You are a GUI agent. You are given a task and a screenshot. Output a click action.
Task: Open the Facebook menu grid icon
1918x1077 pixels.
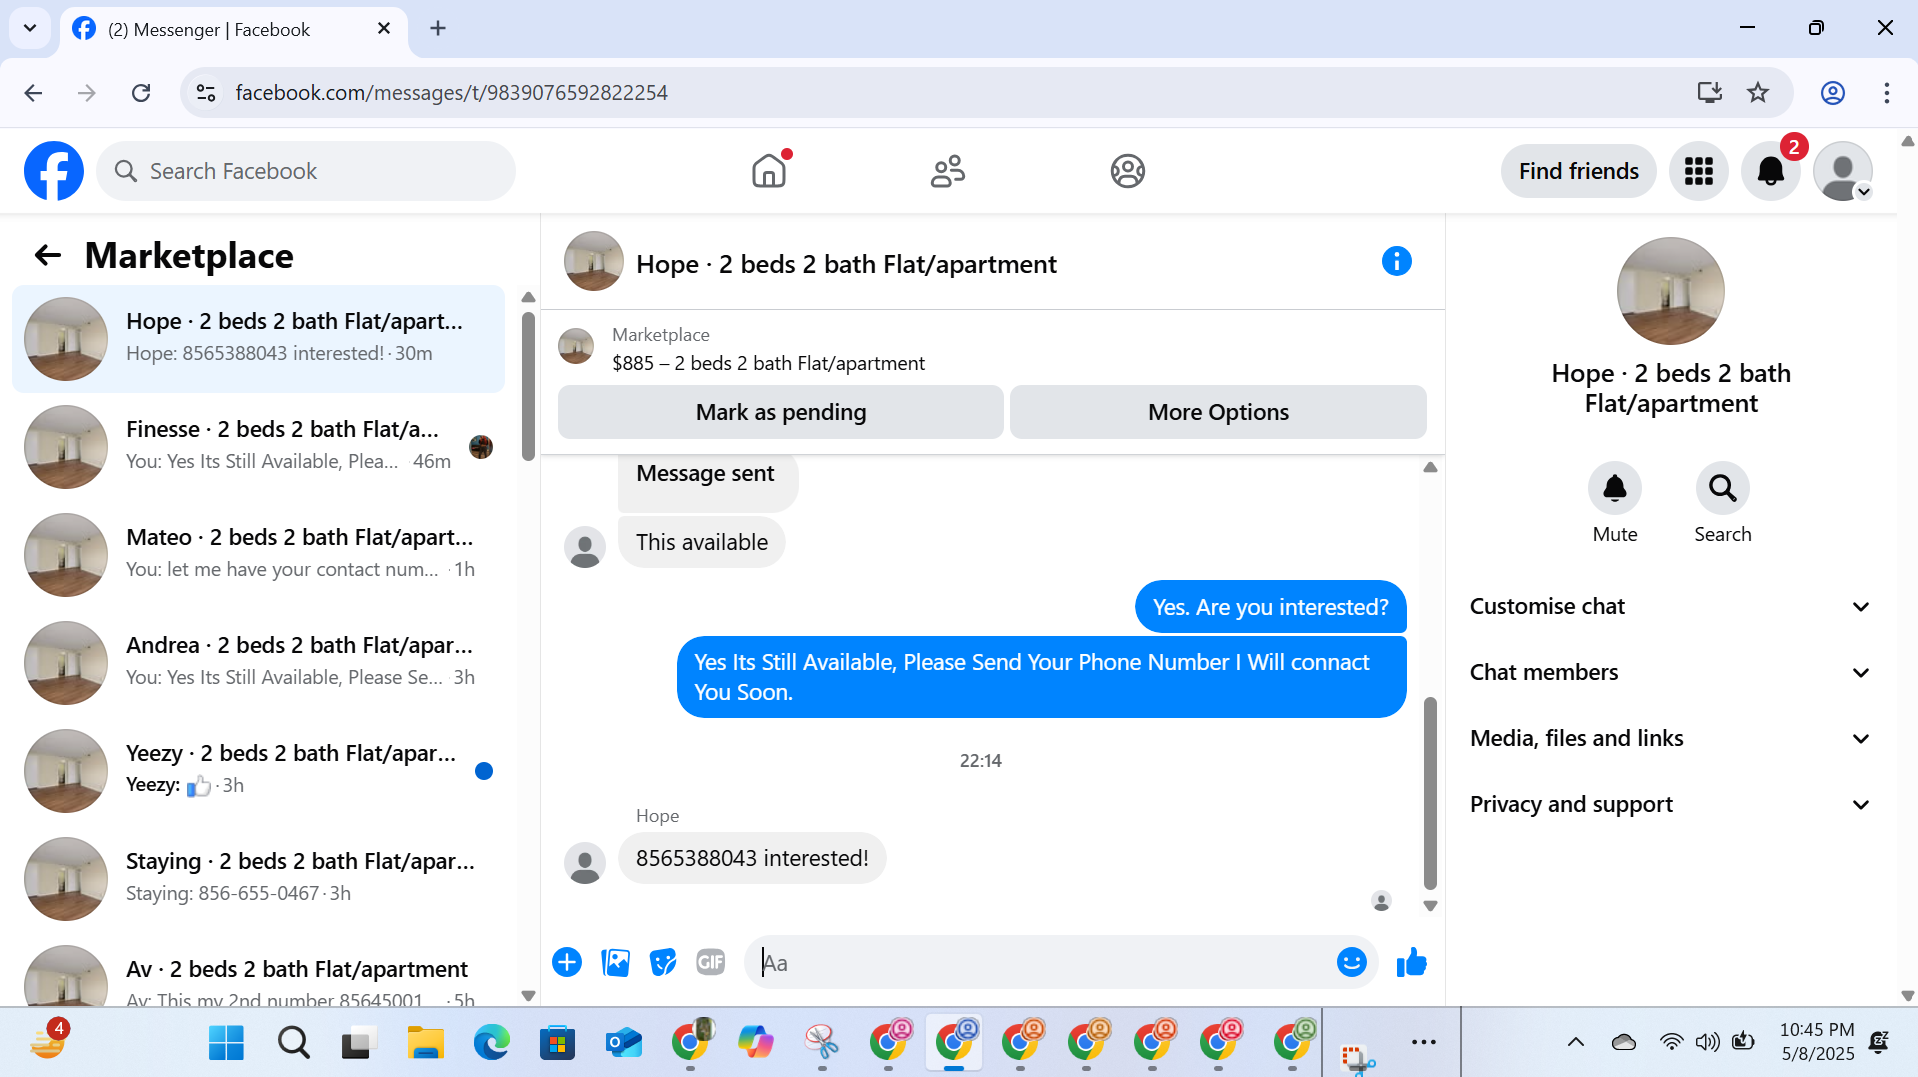[x=1699, y=171]
